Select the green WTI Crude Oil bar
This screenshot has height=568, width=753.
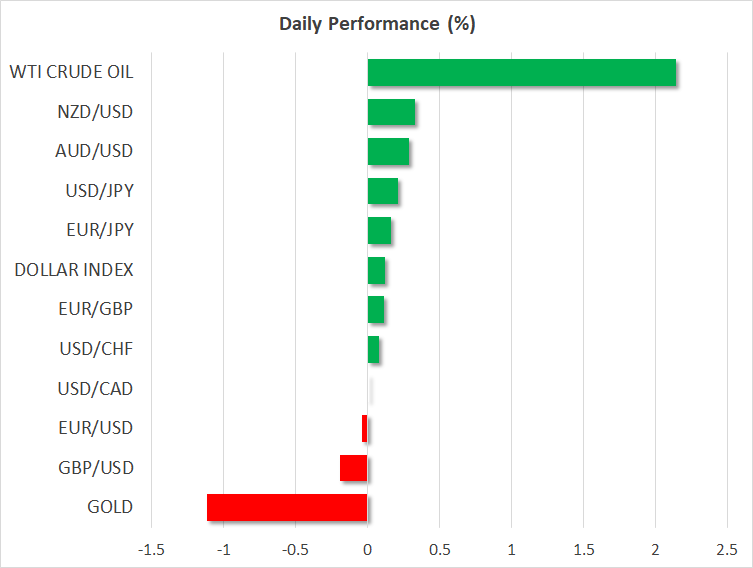[x=521, y=73]
